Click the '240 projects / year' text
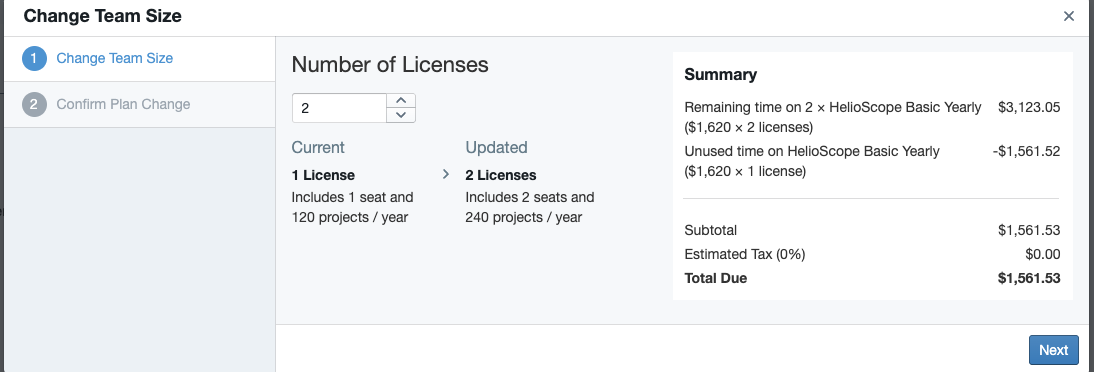Screen dimensions: 1094x372 coord(523,218)
